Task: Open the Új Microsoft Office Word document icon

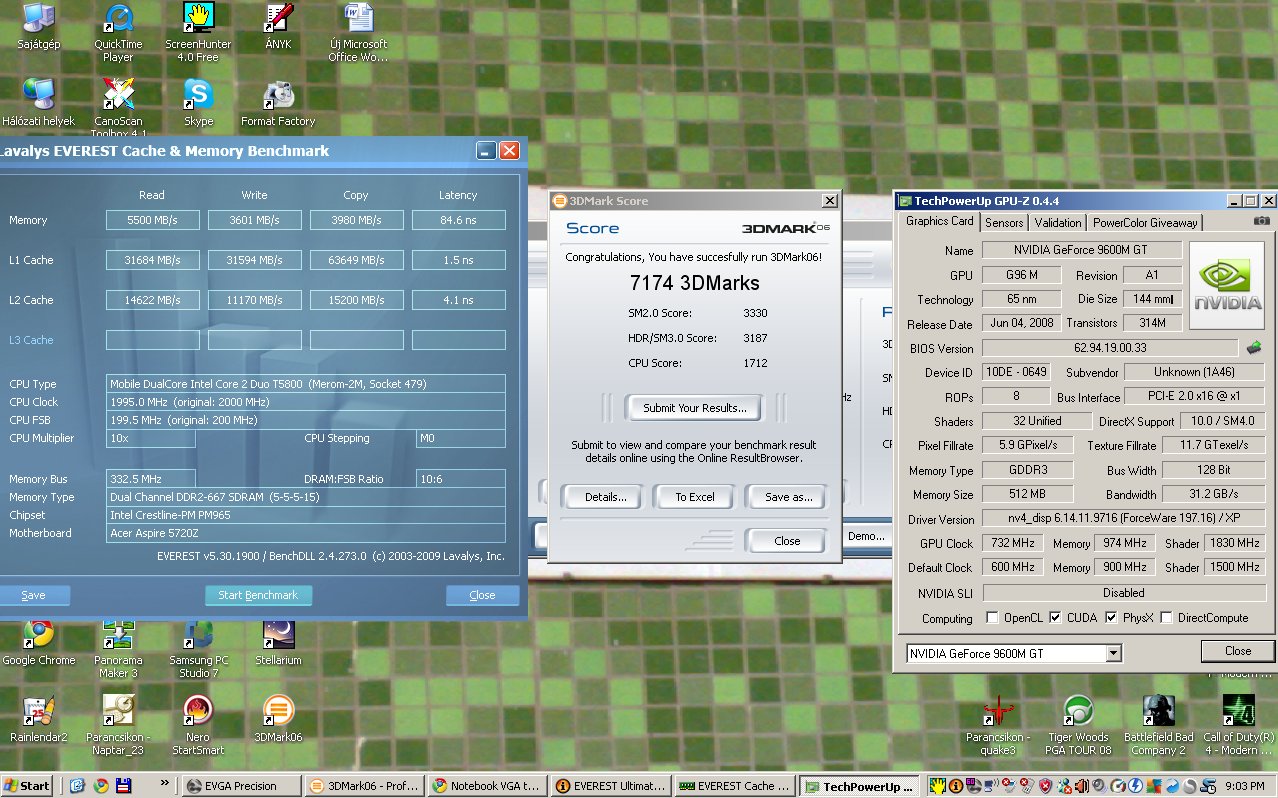Action: (x=358, y=31)
